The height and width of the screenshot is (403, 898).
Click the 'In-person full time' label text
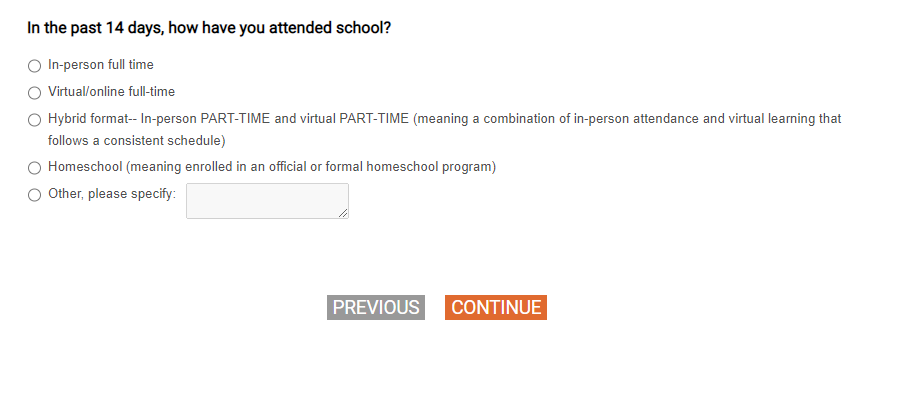coord(101,65)
